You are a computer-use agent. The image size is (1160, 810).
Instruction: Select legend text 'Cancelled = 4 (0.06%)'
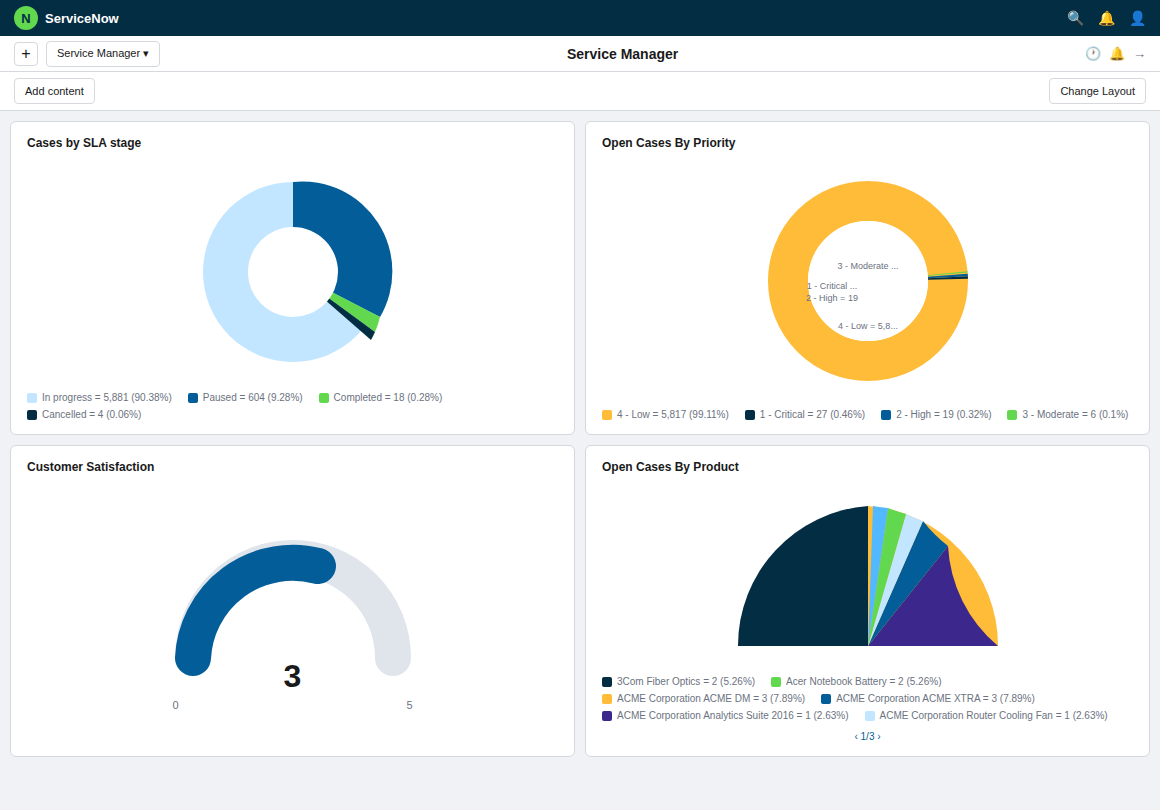pos(92,414)
